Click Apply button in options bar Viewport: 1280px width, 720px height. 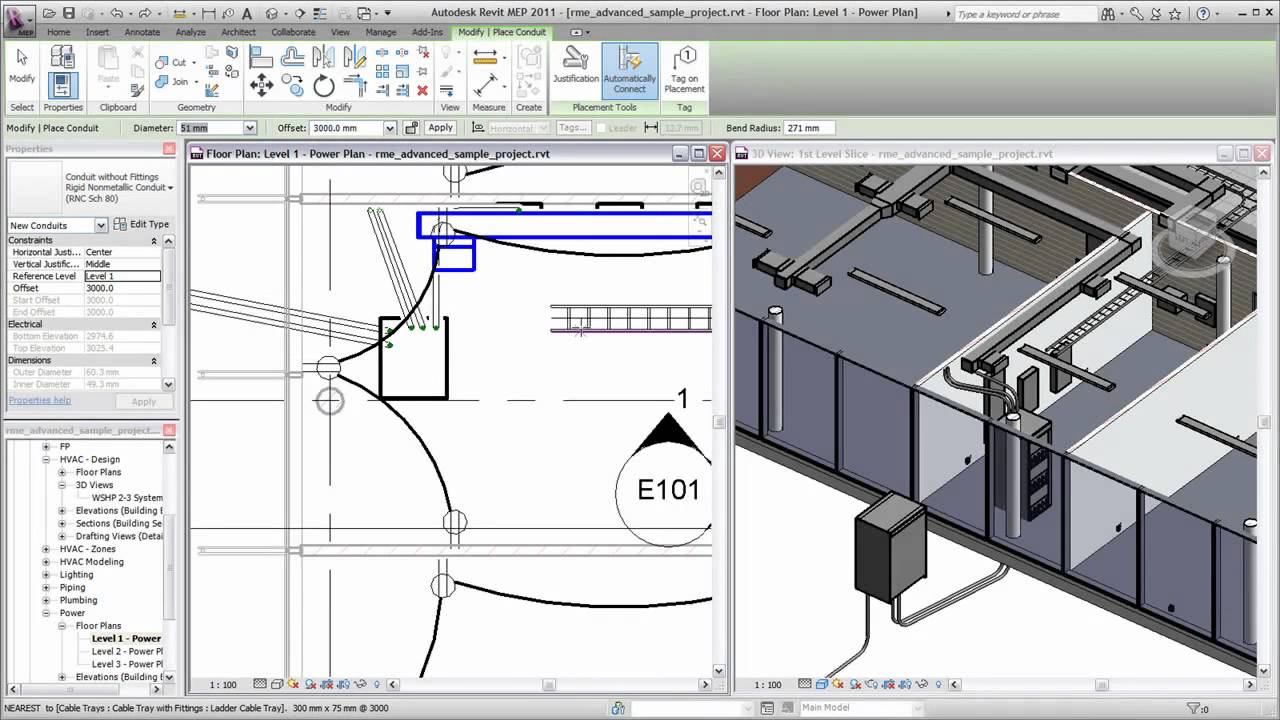click(440, 128)
